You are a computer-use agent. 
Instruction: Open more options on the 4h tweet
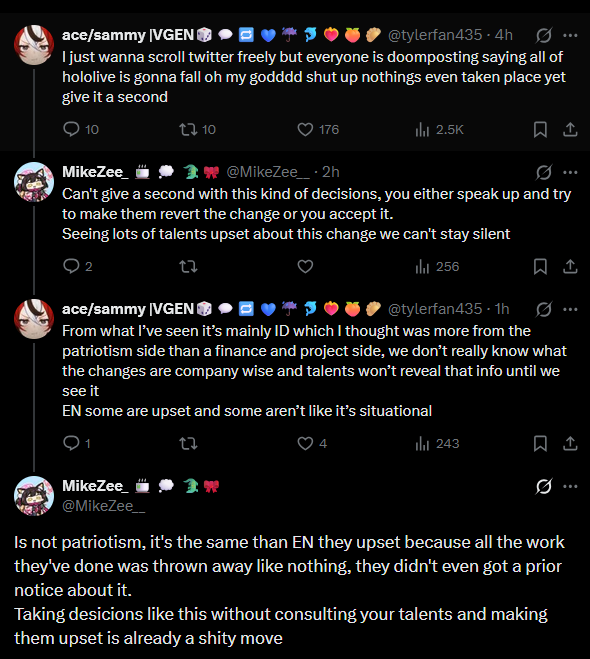coord(570,35)
